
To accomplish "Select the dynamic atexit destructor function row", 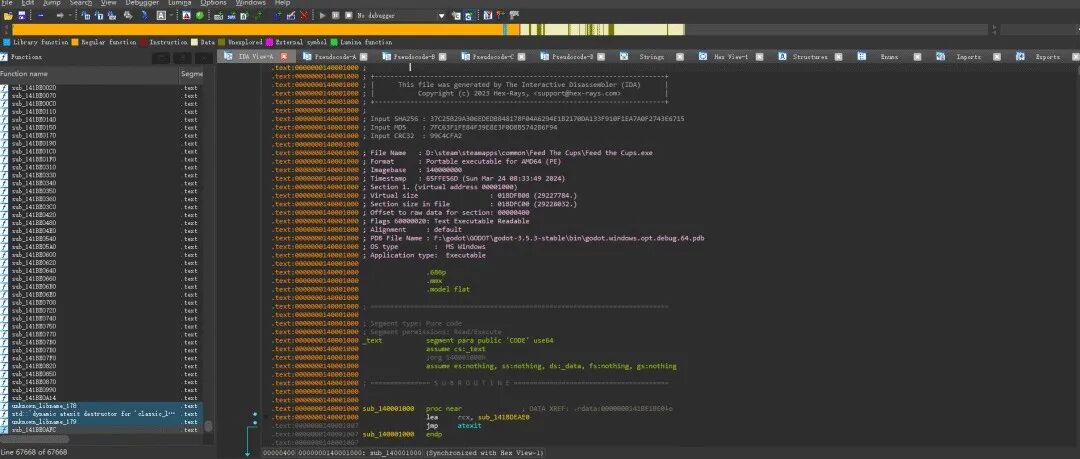I will click(102, 414).
